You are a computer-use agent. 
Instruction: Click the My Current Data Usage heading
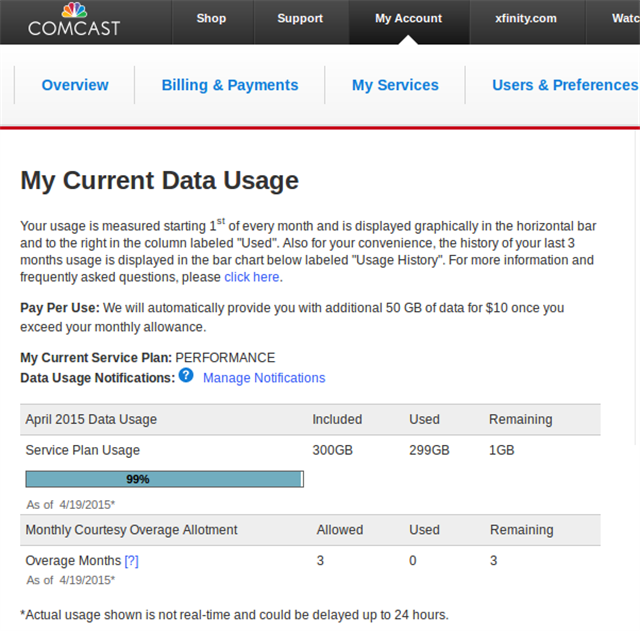[x=160, y=181]
